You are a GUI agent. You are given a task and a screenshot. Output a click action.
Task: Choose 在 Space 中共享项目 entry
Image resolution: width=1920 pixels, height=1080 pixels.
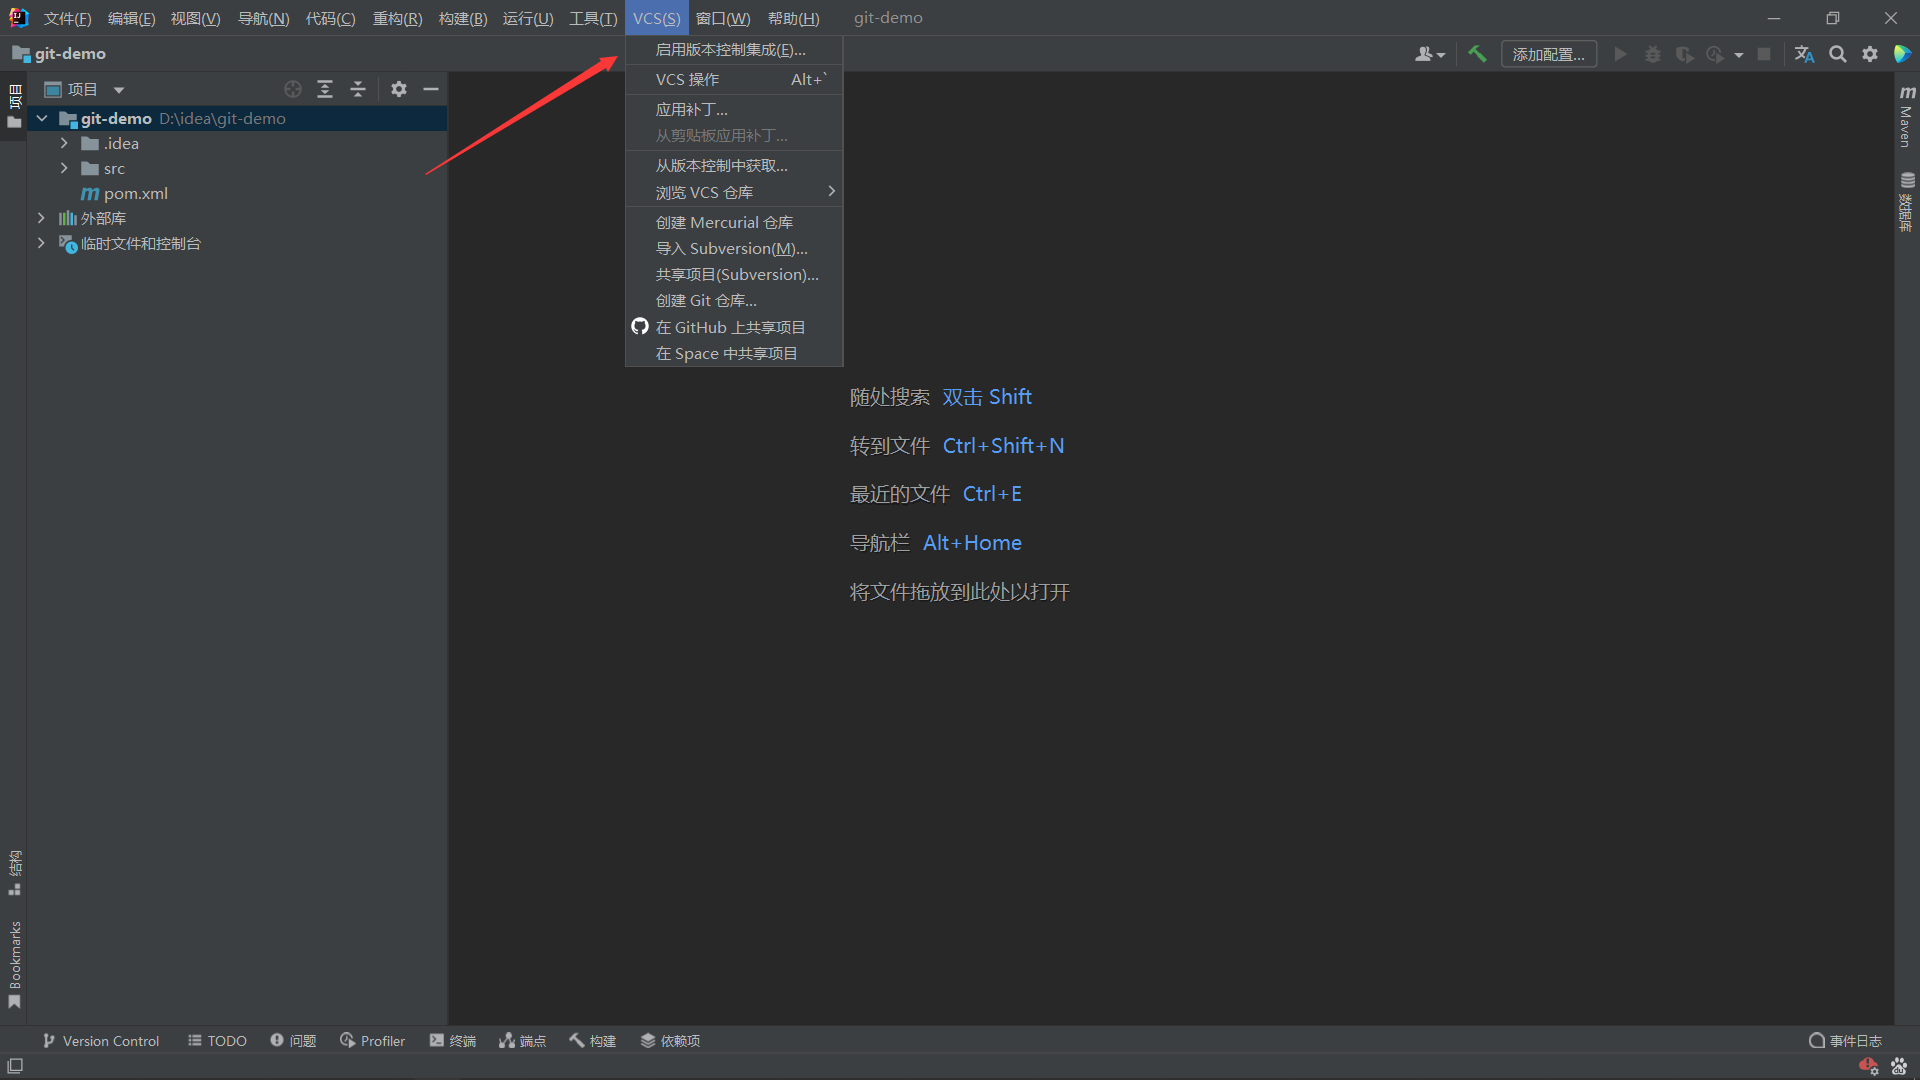click(734, 353)
